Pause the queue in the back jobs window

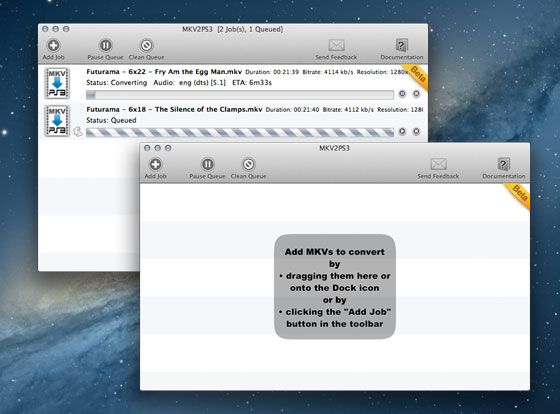click(105, 49)
